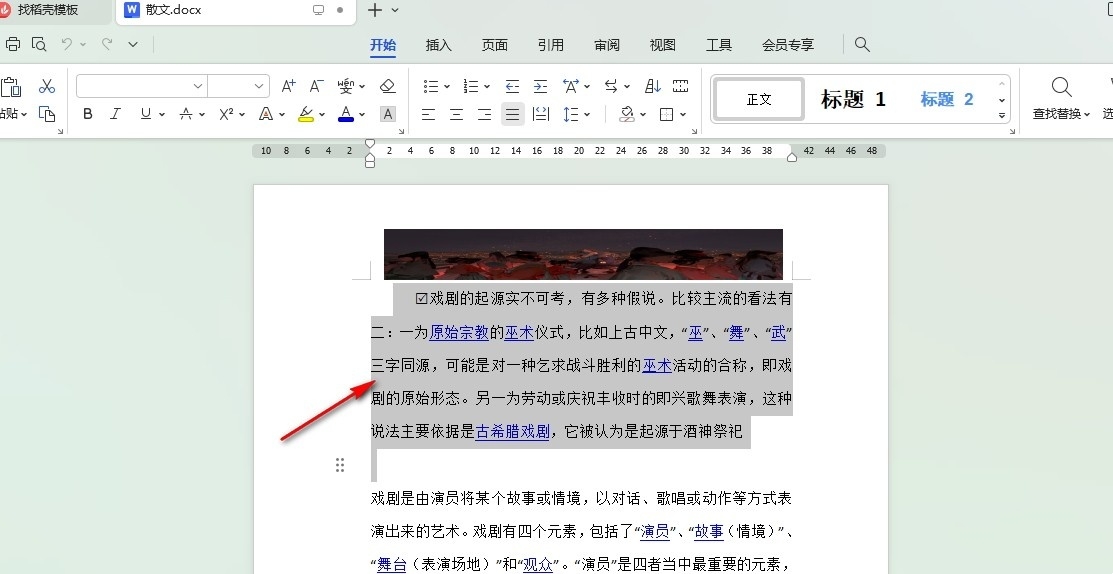Open the 古希腊戏剧 hyperlink

point(512,431)
